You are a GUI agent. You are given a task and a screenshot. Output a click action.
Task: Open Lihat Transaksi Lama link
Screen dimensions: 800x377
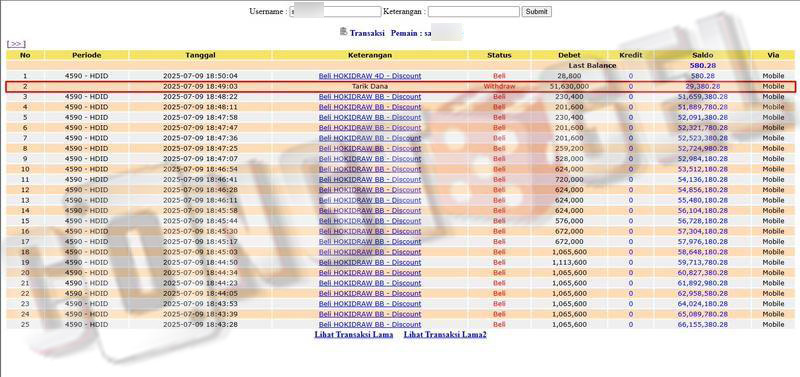tap(354, 335)
